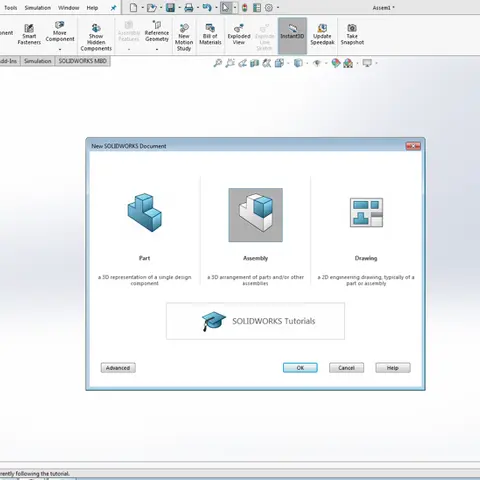Close the New SOLIDWORKS Document dialog
This screenshot has height=480, width=480.
coord(413,146)
